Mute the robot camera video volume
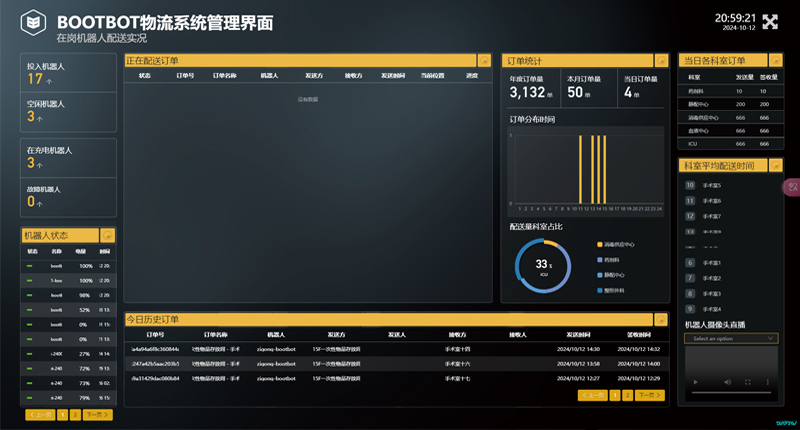This screenshot has height=430, width=800. pyautogui.click(x=728, y=382)
